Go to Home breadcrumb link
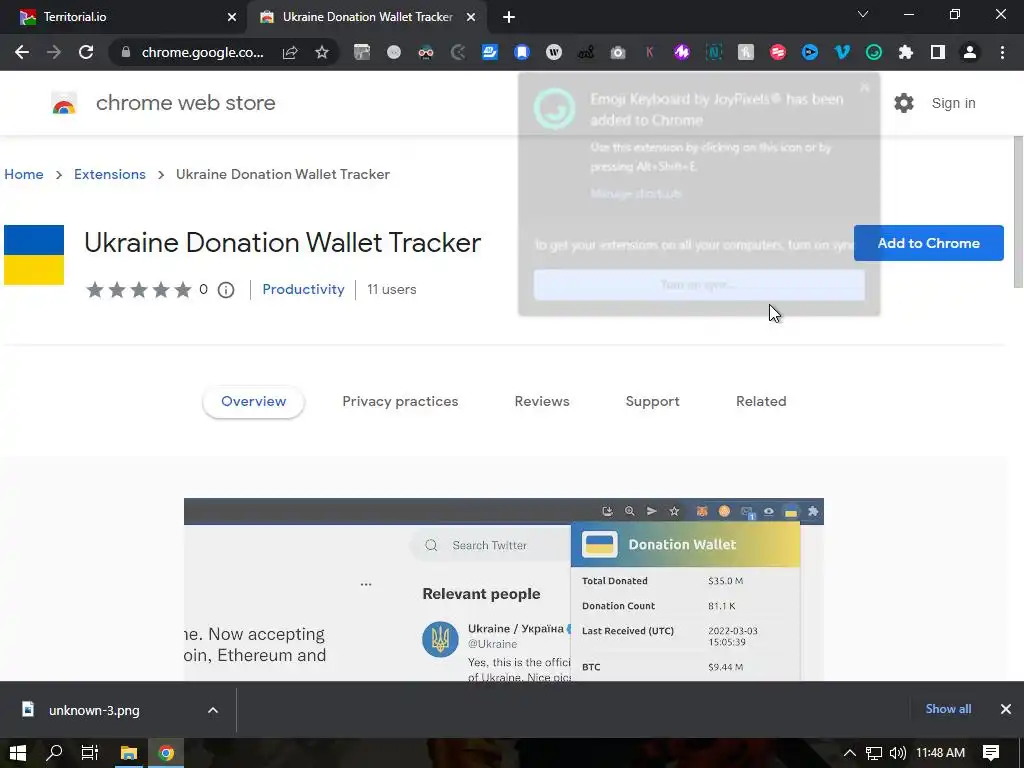 [x=24, y=174]
